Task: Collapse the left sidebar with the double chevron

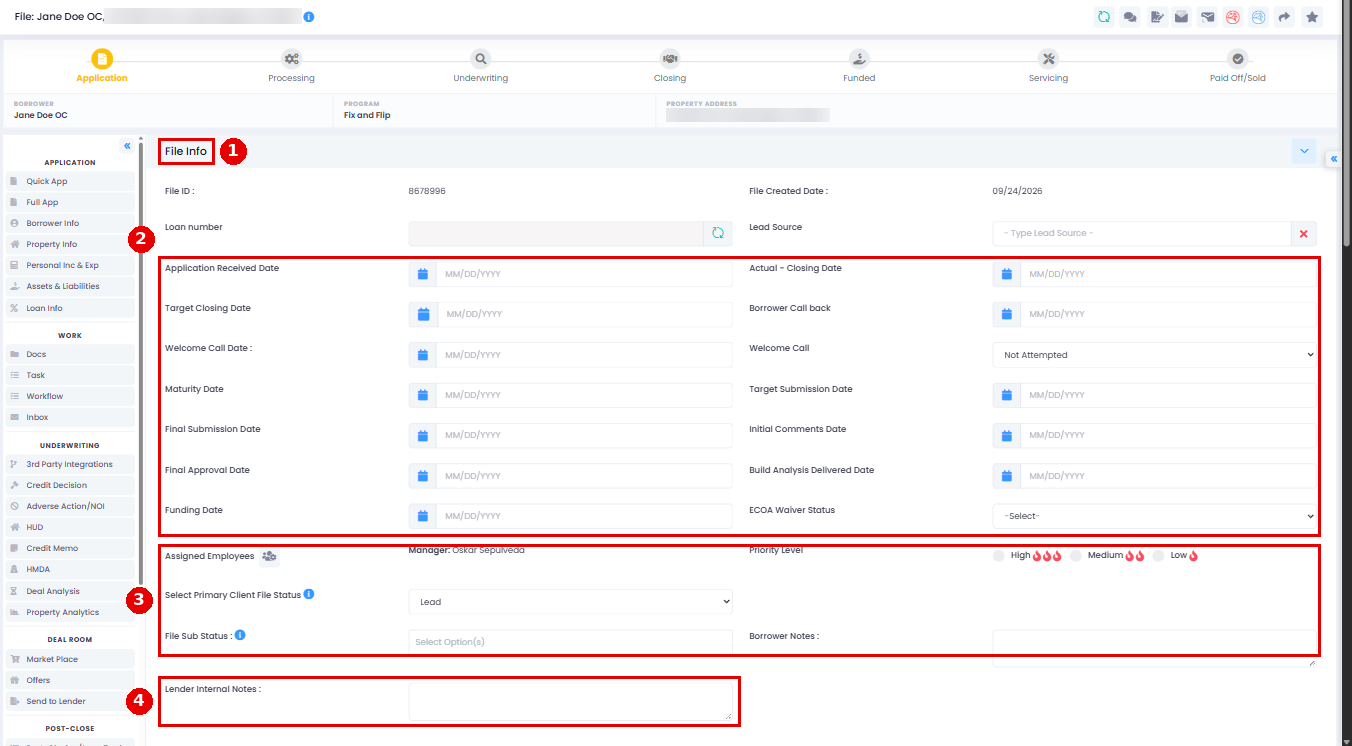Action: (x=127, y=146)
